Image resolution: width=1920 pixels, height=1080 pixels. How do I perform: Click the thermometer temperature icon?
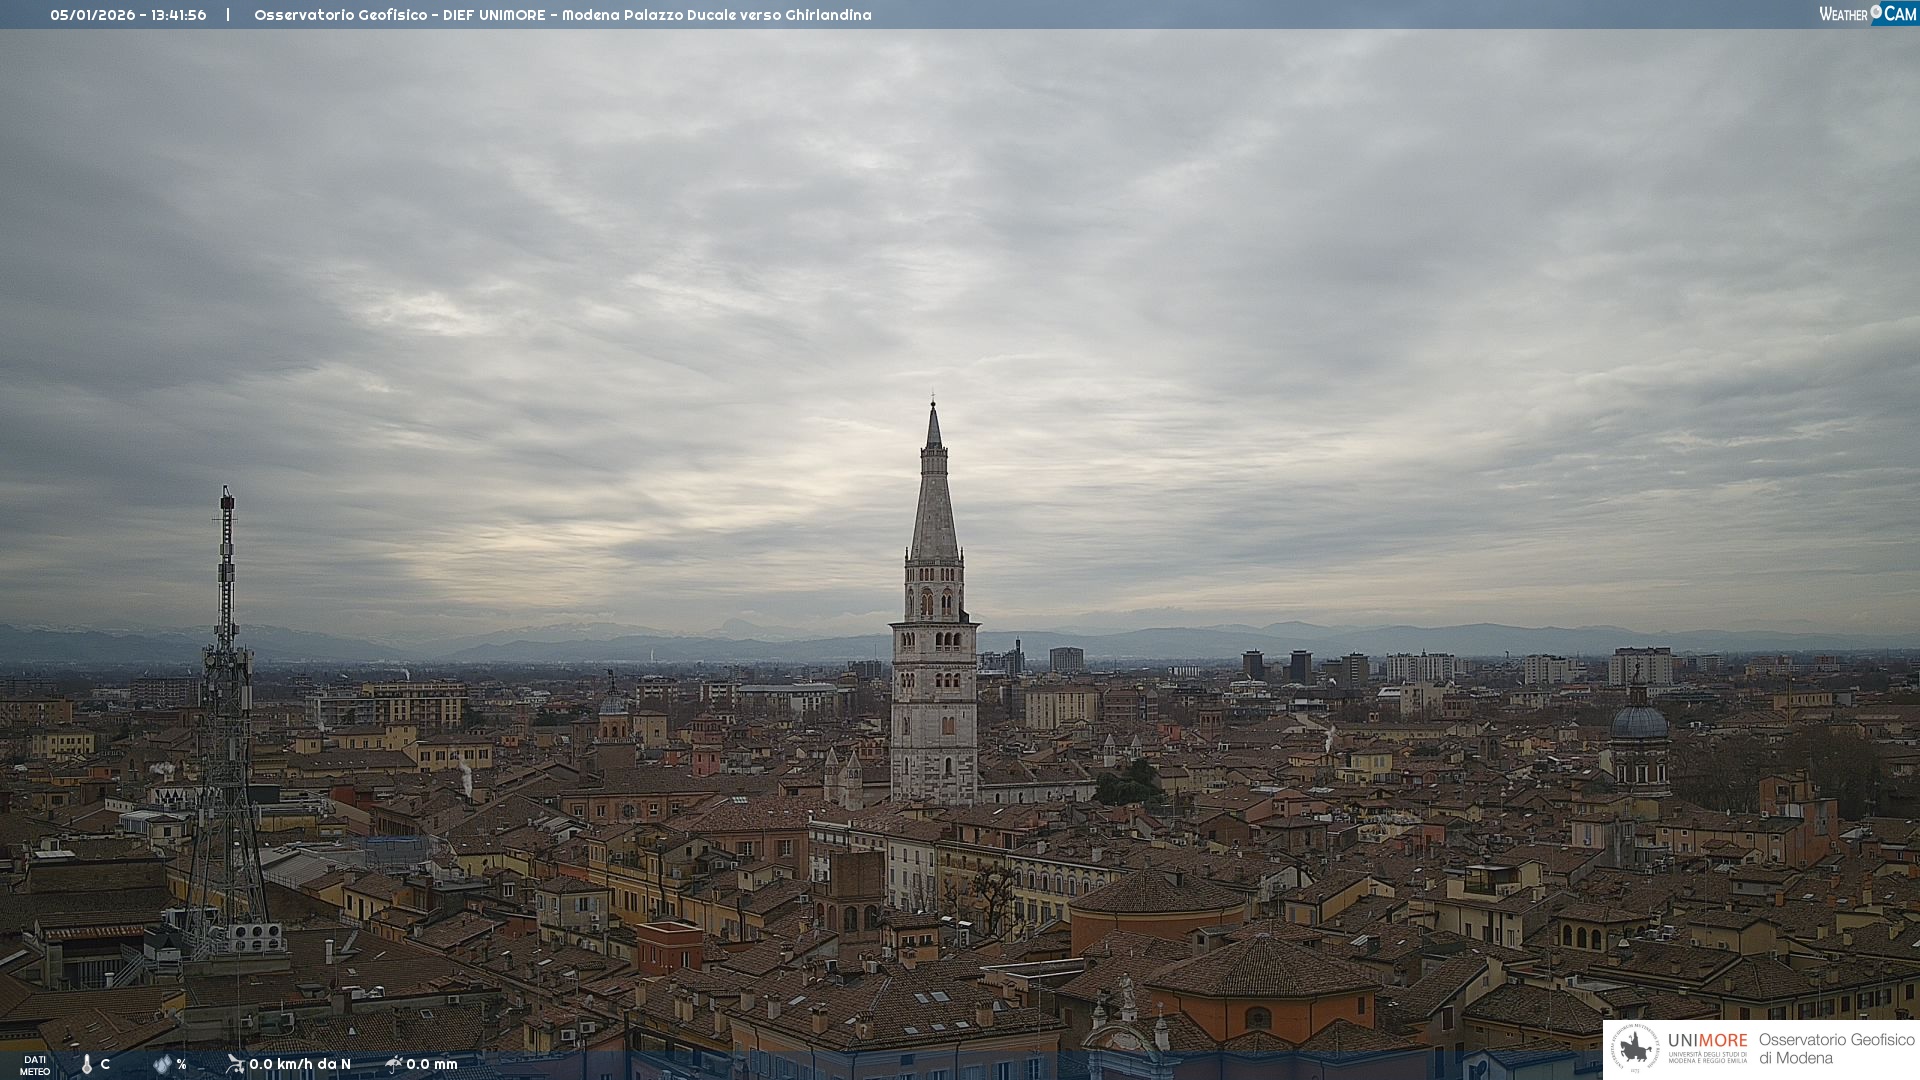[x=87, y=1064]
